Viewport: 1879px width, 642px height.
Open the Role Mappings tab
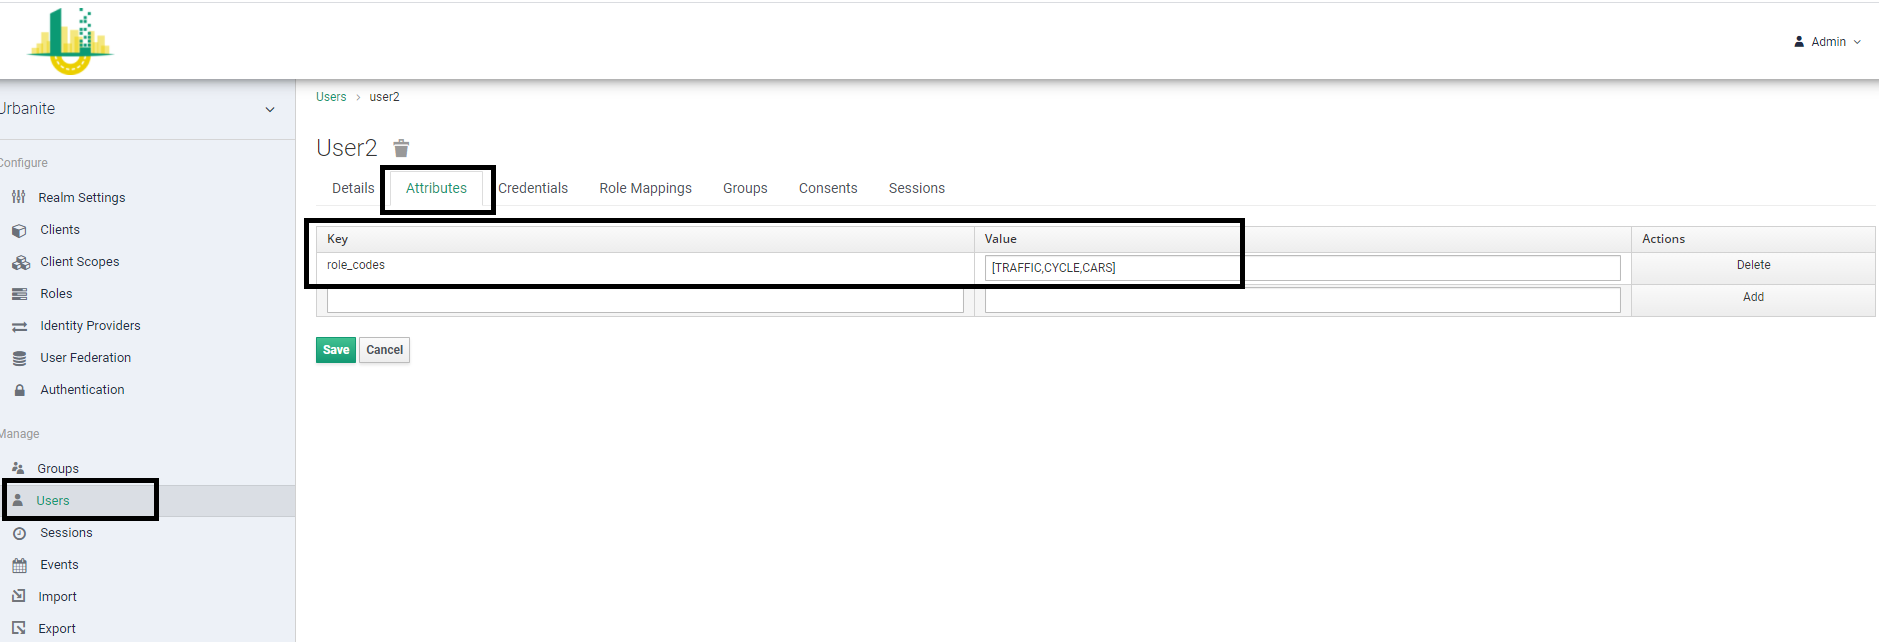coord(645,188)
